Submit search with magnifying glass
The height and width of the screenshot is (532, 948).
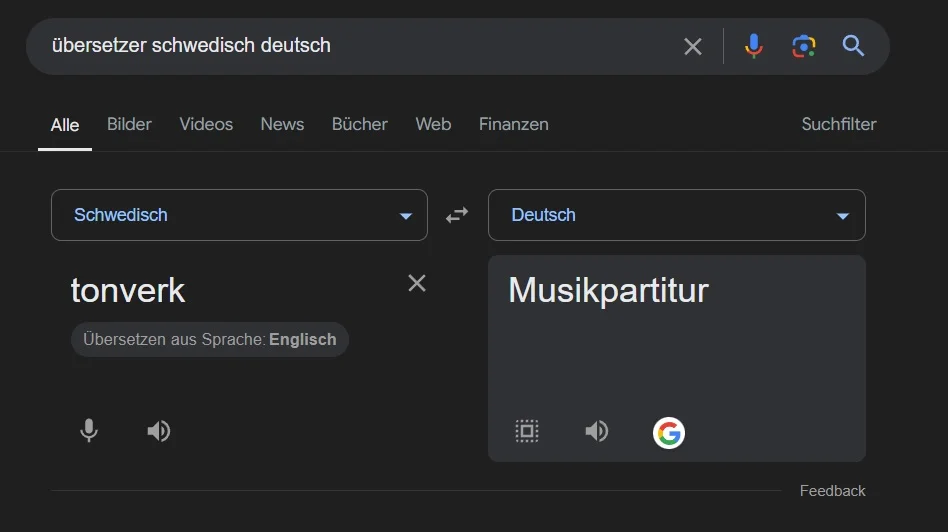click(853, 46)
